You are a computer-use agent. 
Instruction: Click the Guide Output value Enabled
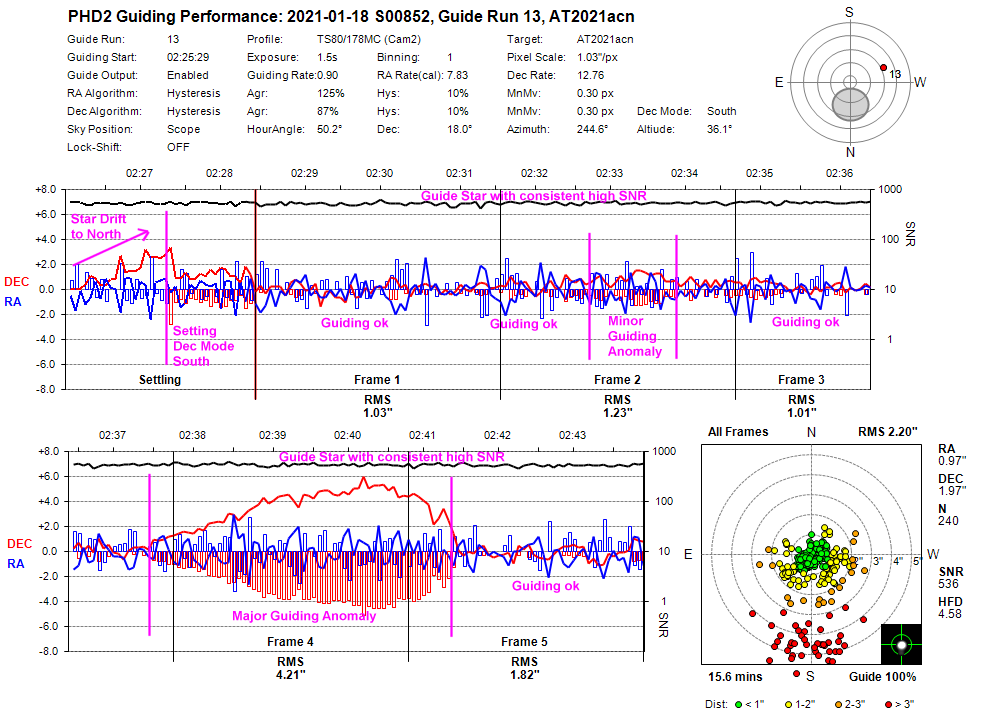pos(188,75)
